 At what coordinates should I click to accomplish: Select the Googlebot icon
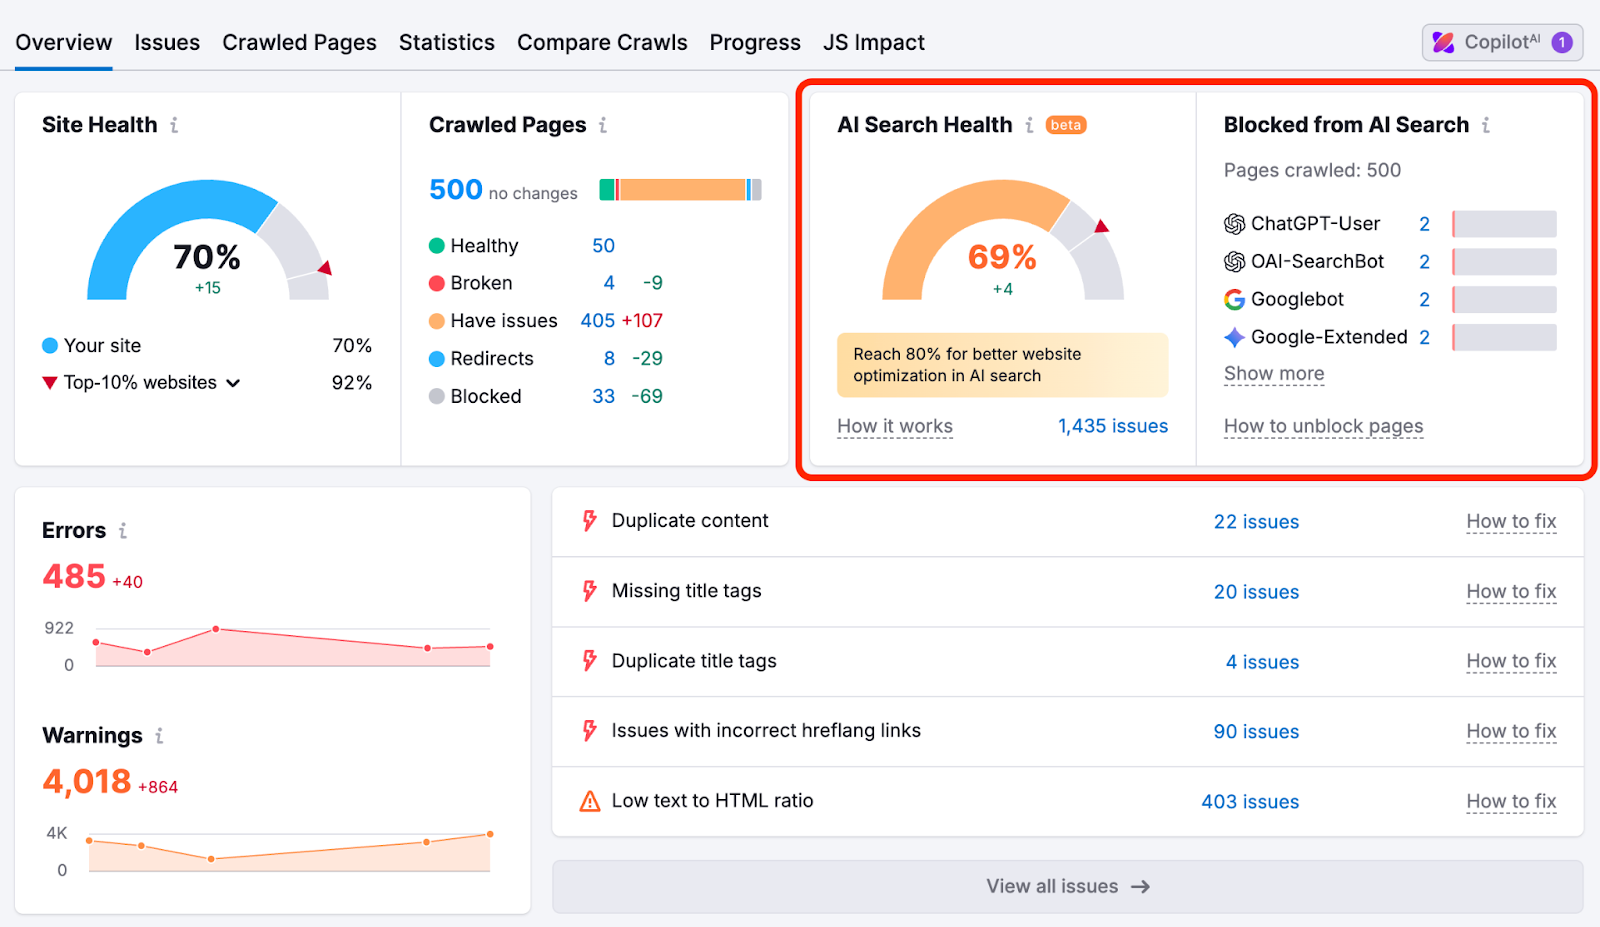1232,299
